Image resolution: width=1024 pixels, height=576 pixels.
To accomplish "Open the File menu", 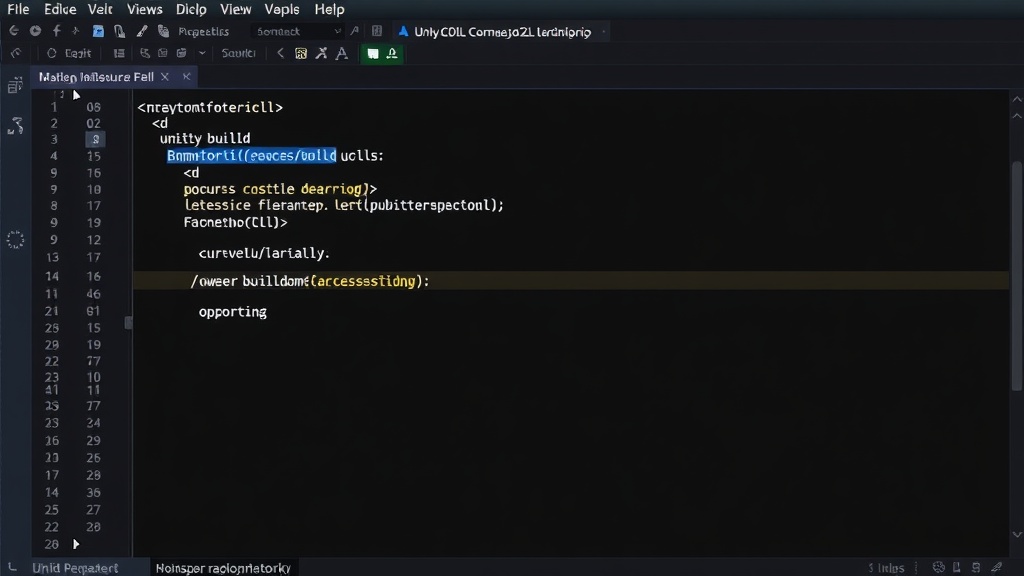I will pyautogui.click(x=18, y=9).
